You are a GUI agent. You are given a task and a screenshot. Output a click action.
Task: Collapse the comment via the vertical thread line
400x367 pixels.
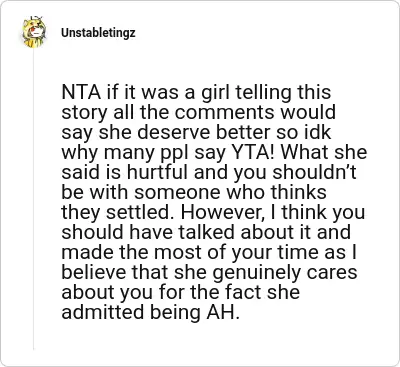coord(34,200)
